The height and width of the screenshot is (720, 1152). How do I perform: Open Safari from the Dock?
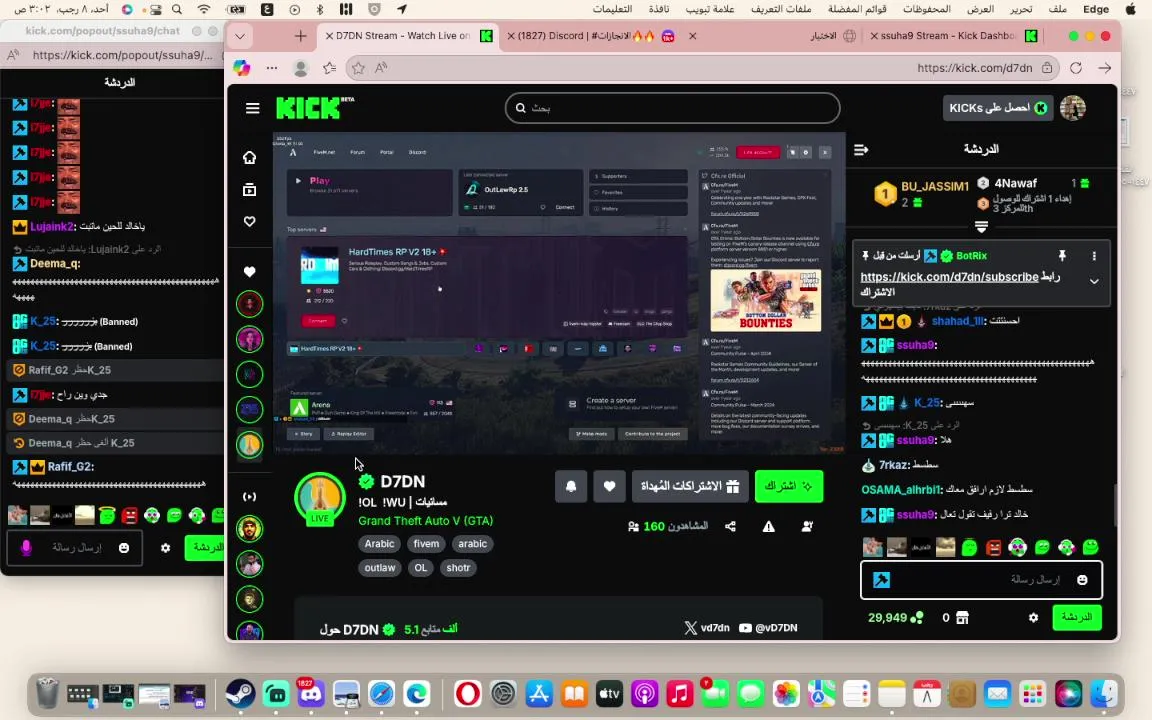point(381,694)
